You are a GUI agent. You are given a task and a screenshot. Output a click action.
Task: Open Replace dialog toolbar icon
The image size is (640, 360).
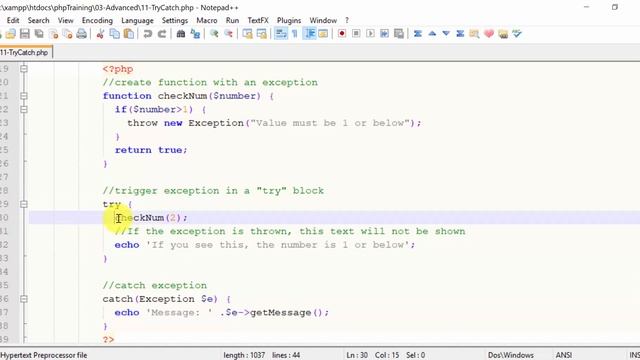pos(196,34)
